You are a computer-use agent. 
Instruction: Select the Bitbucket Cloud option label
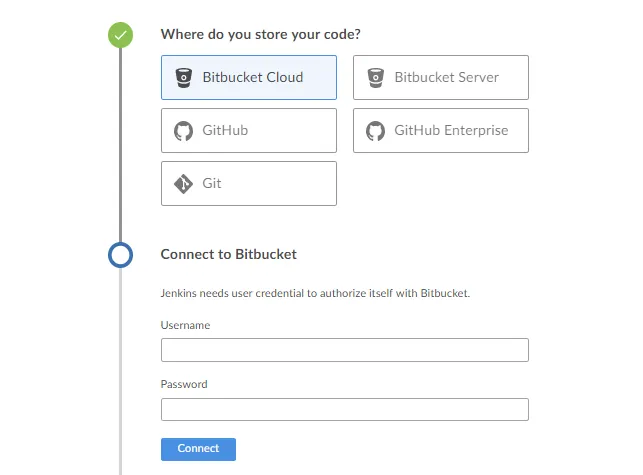253,77
